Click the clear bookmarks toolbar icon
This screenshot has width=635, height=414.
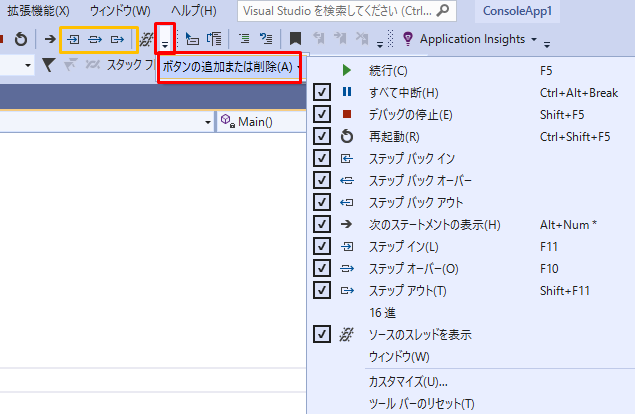[362, 39]
